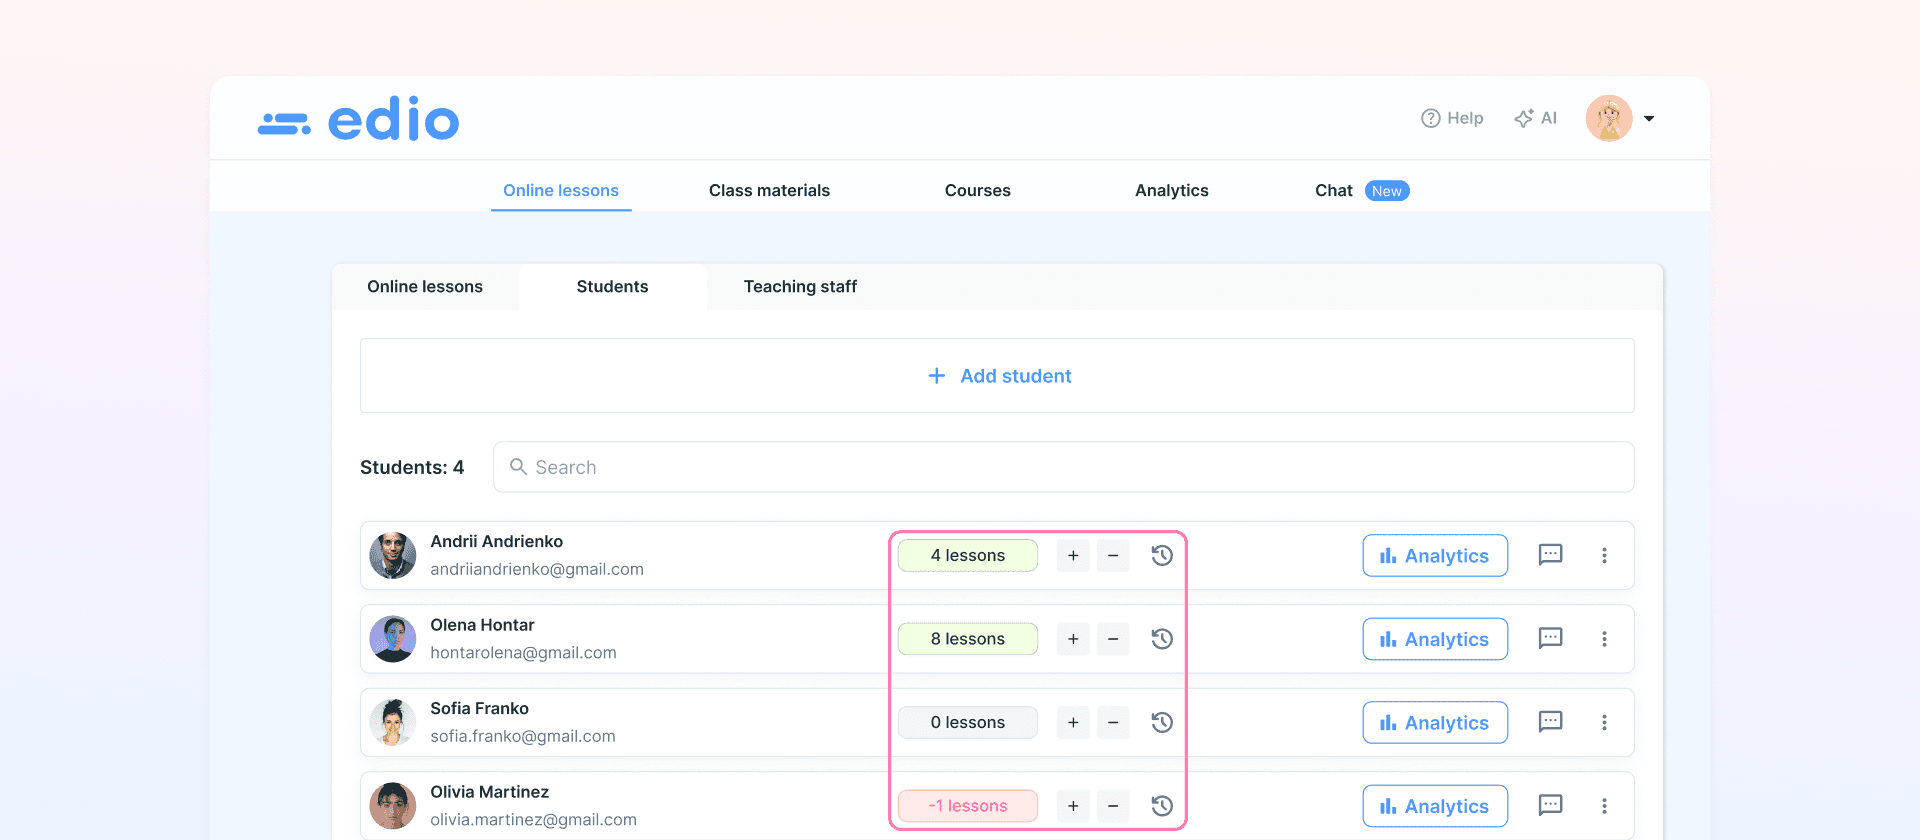Click Olena Hontar's avatar photo
This screenshot has height=840, width=1920.
(x=393, y=639)
